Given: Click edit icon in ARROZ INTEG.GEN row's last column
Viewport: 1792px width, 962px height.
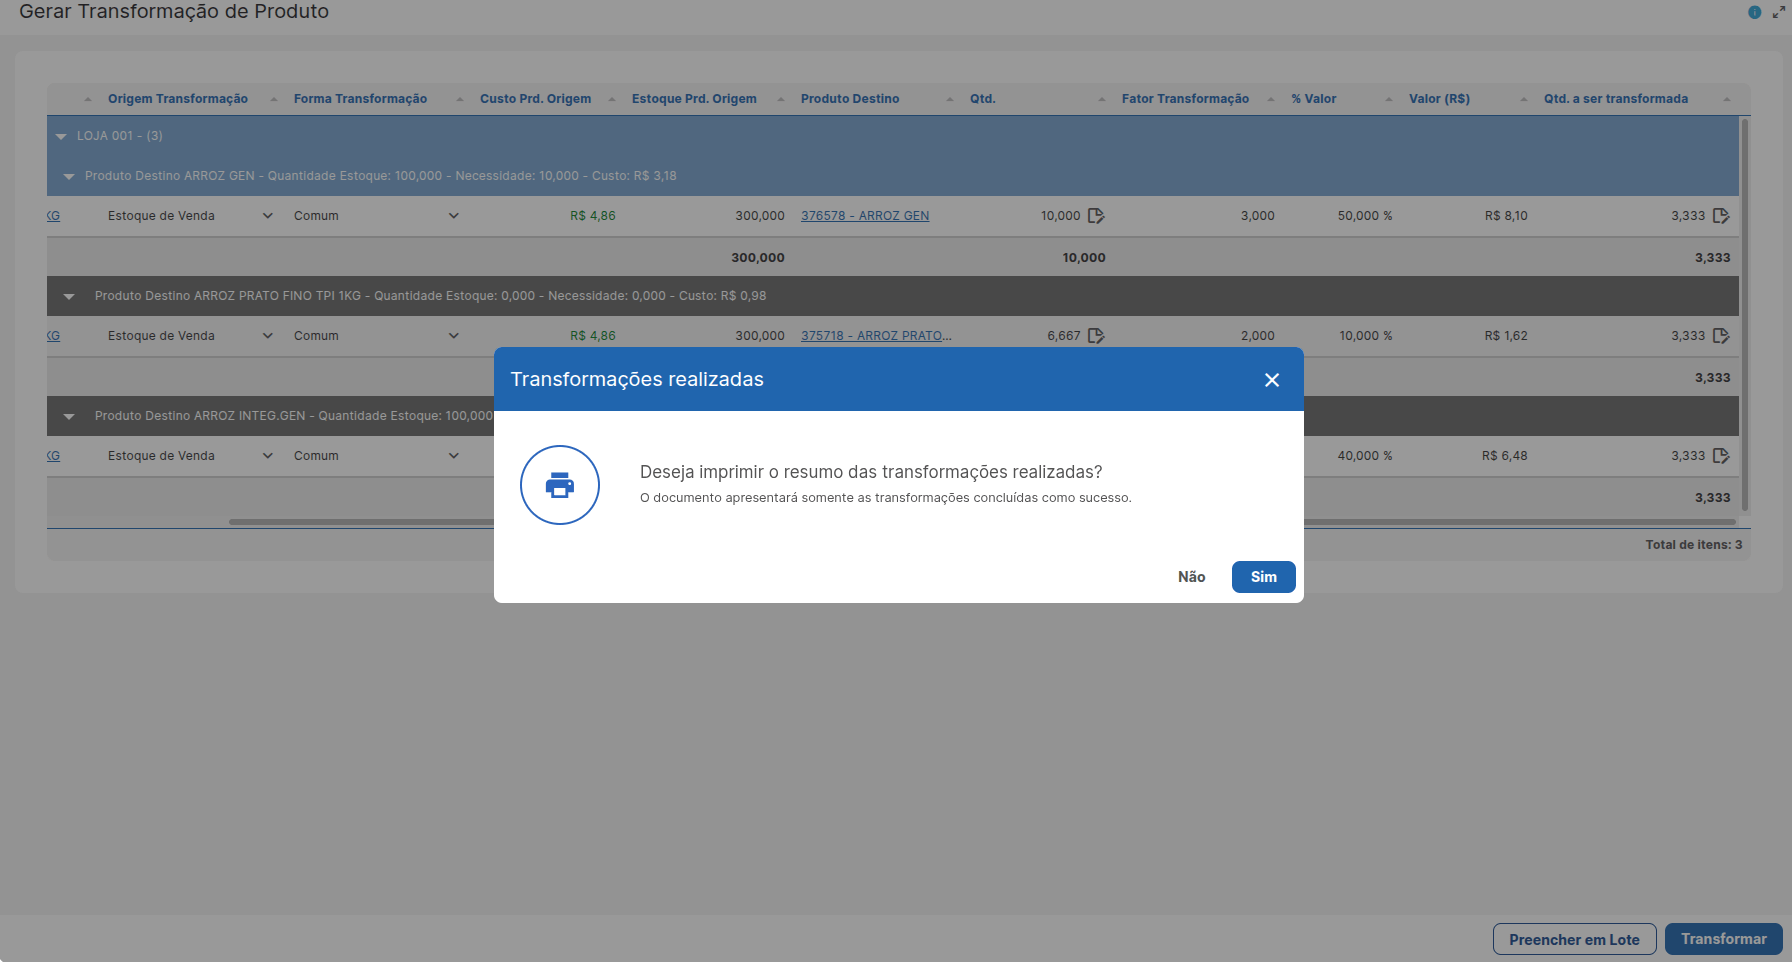Looking at the screenshot, I should (x=1721, y=456).
